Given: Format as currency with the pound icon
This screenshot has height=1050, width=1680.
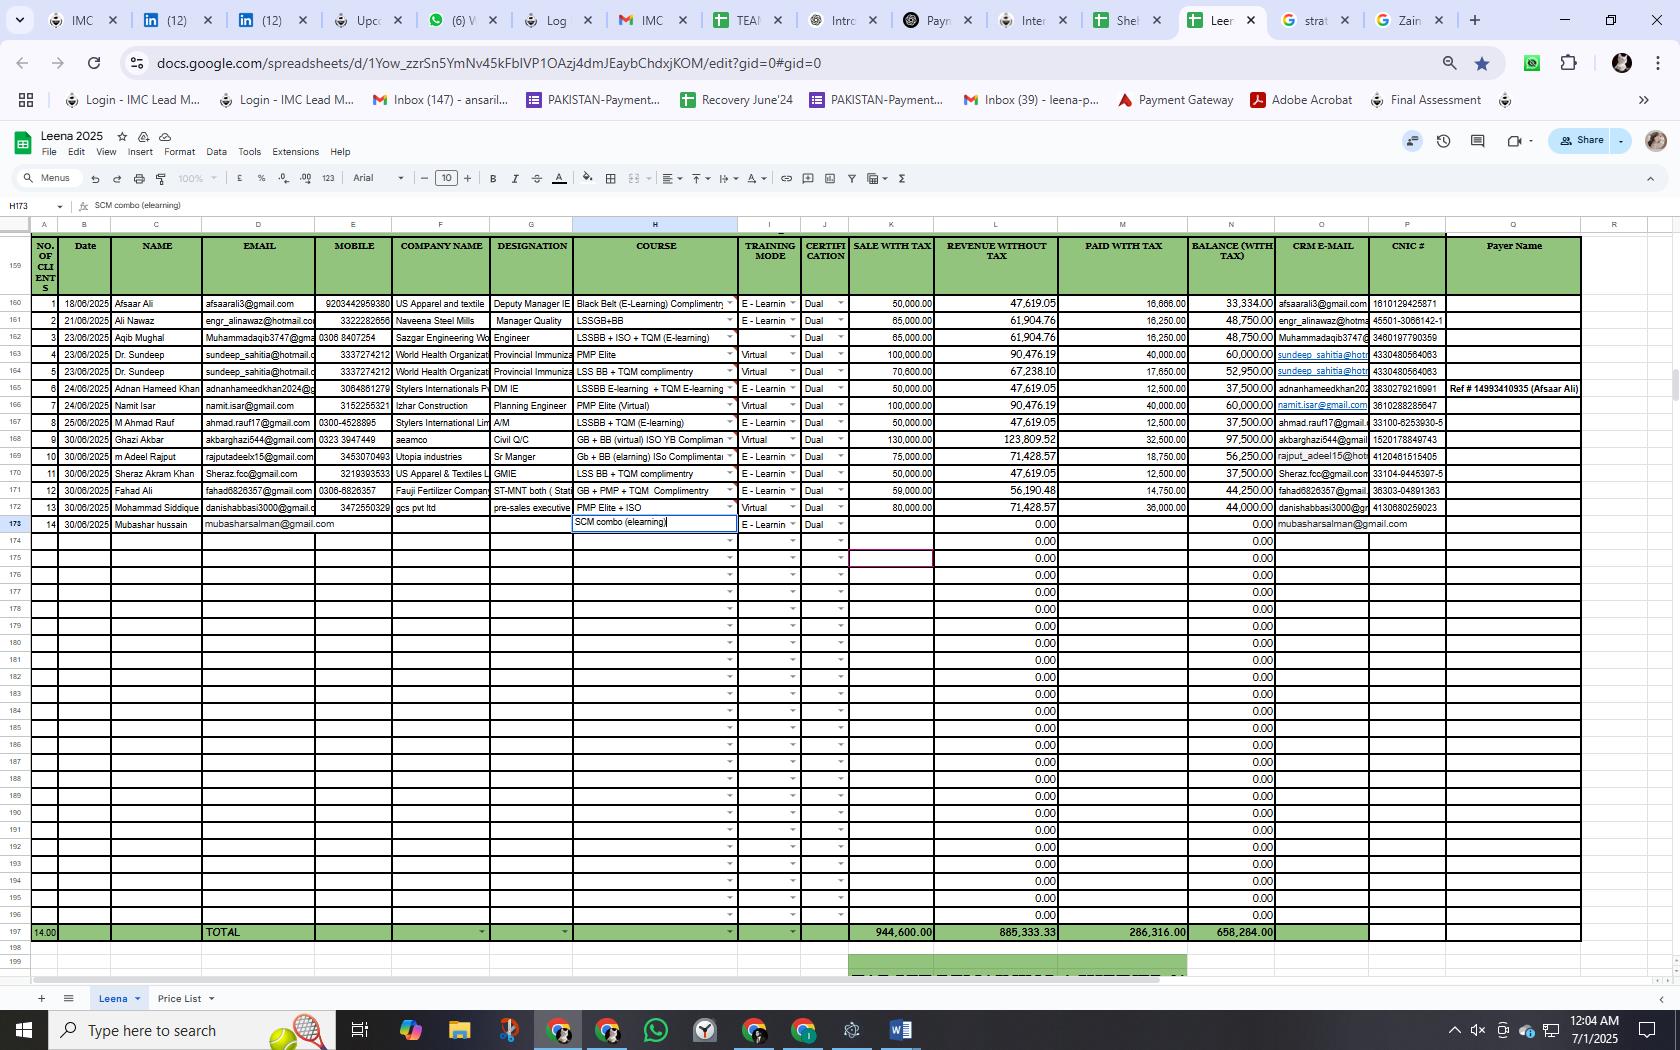Looking at the screenshot, I should click(239, 178).
